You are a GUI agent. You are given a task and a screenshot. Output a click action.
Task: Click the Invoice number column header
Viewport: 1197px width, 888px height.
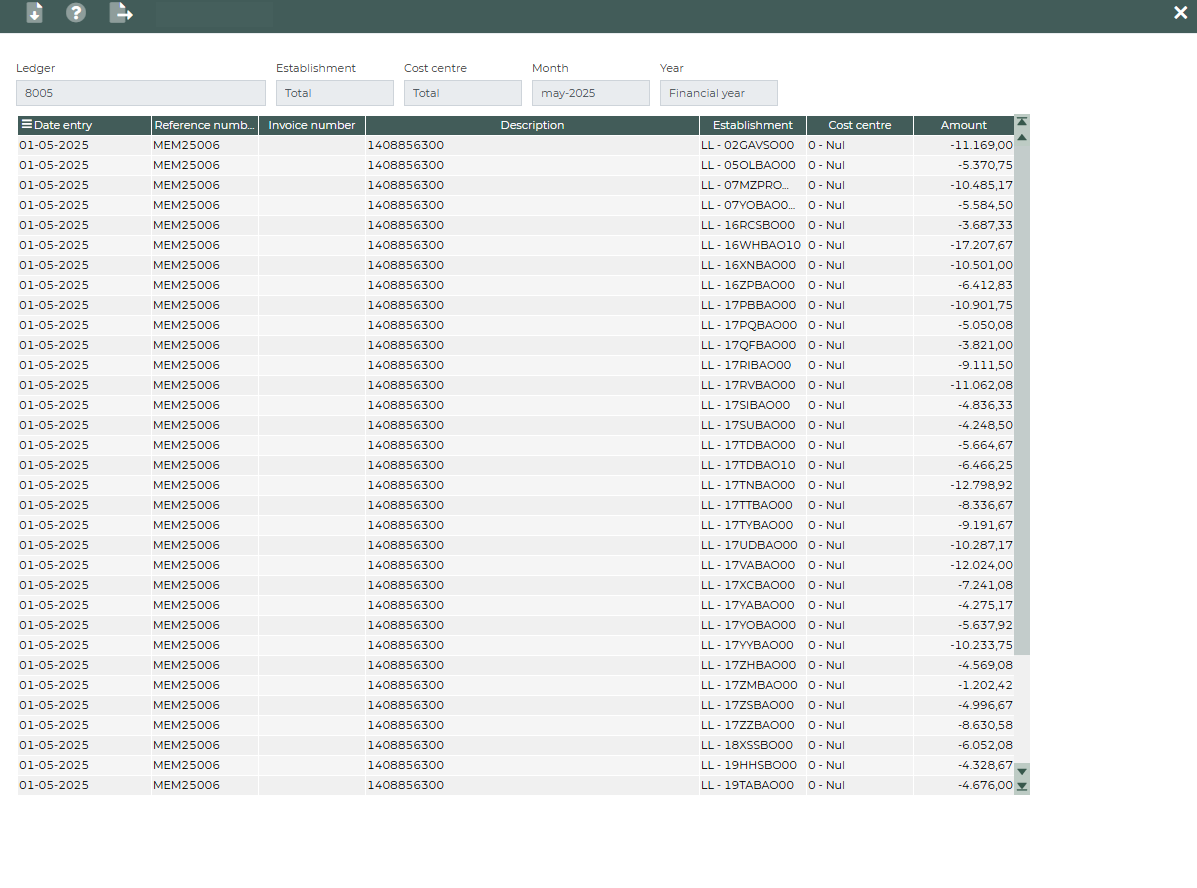312,125
